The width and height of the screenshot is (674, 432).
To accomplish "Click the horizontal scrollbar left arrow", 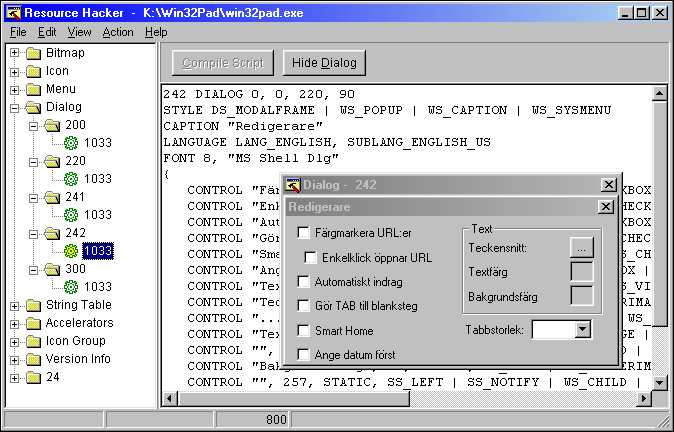I will (170, 398).
